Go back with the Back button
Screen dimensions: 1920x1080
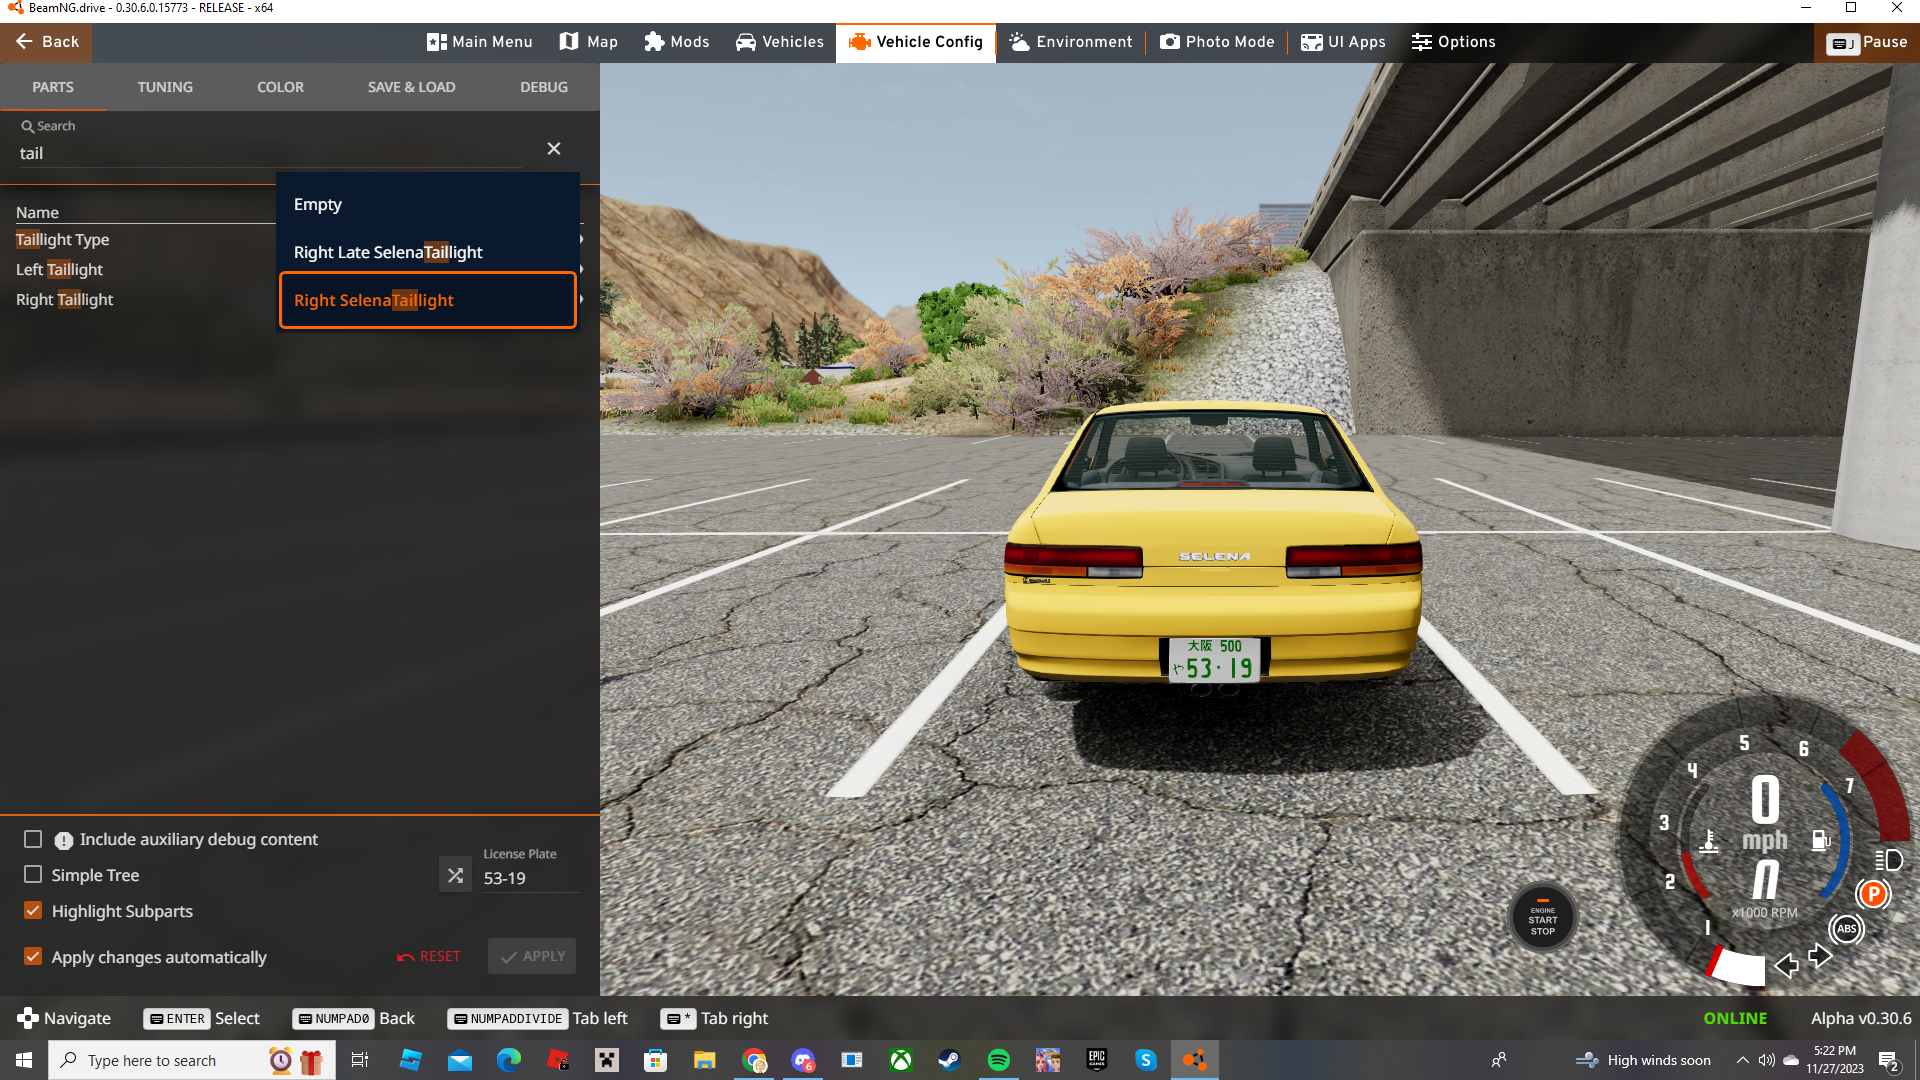tap(46, 42)
